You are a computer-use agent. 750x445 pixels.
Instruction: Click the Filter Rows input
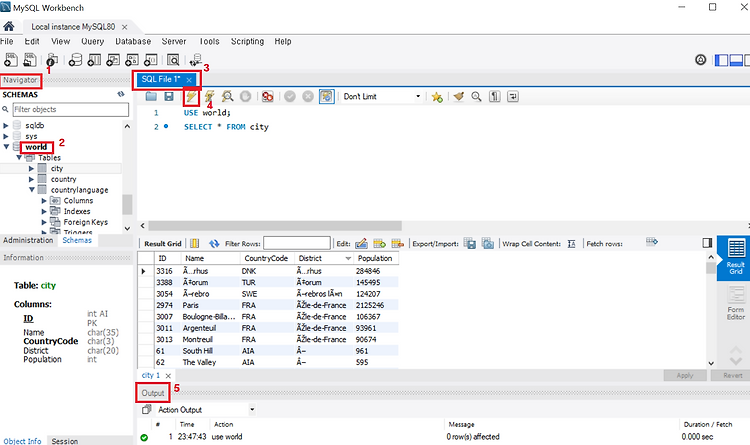click(297, 243)
